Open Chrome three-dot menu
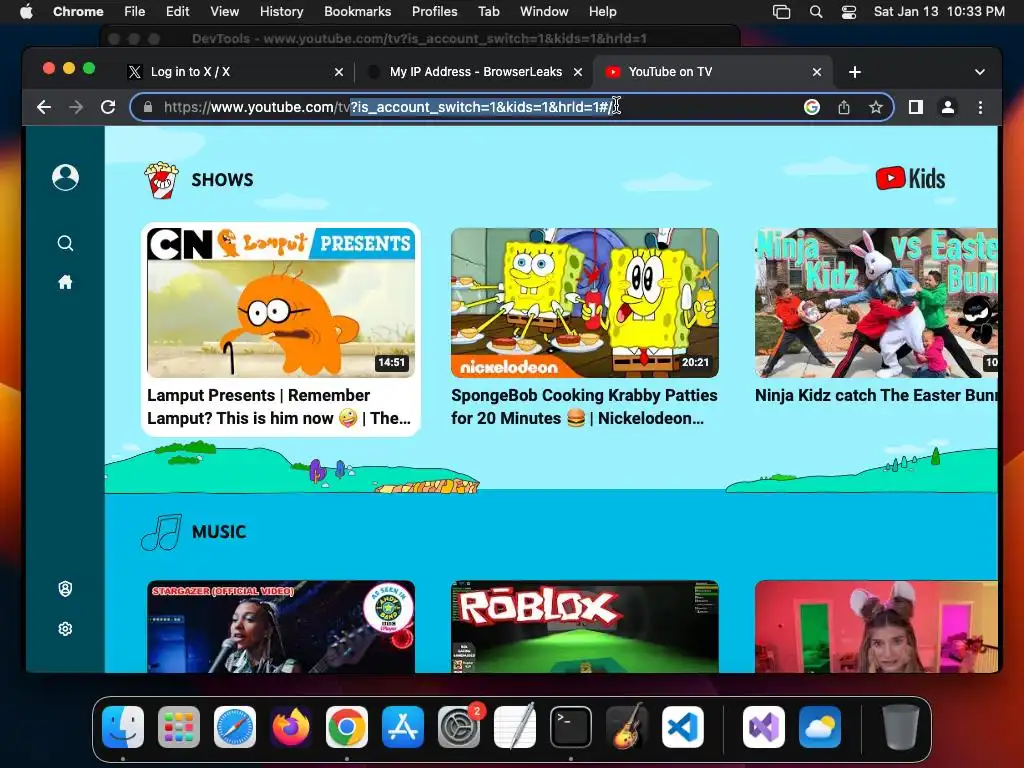1024x768 pixels. pyautogui.click(x=980, y=107)
